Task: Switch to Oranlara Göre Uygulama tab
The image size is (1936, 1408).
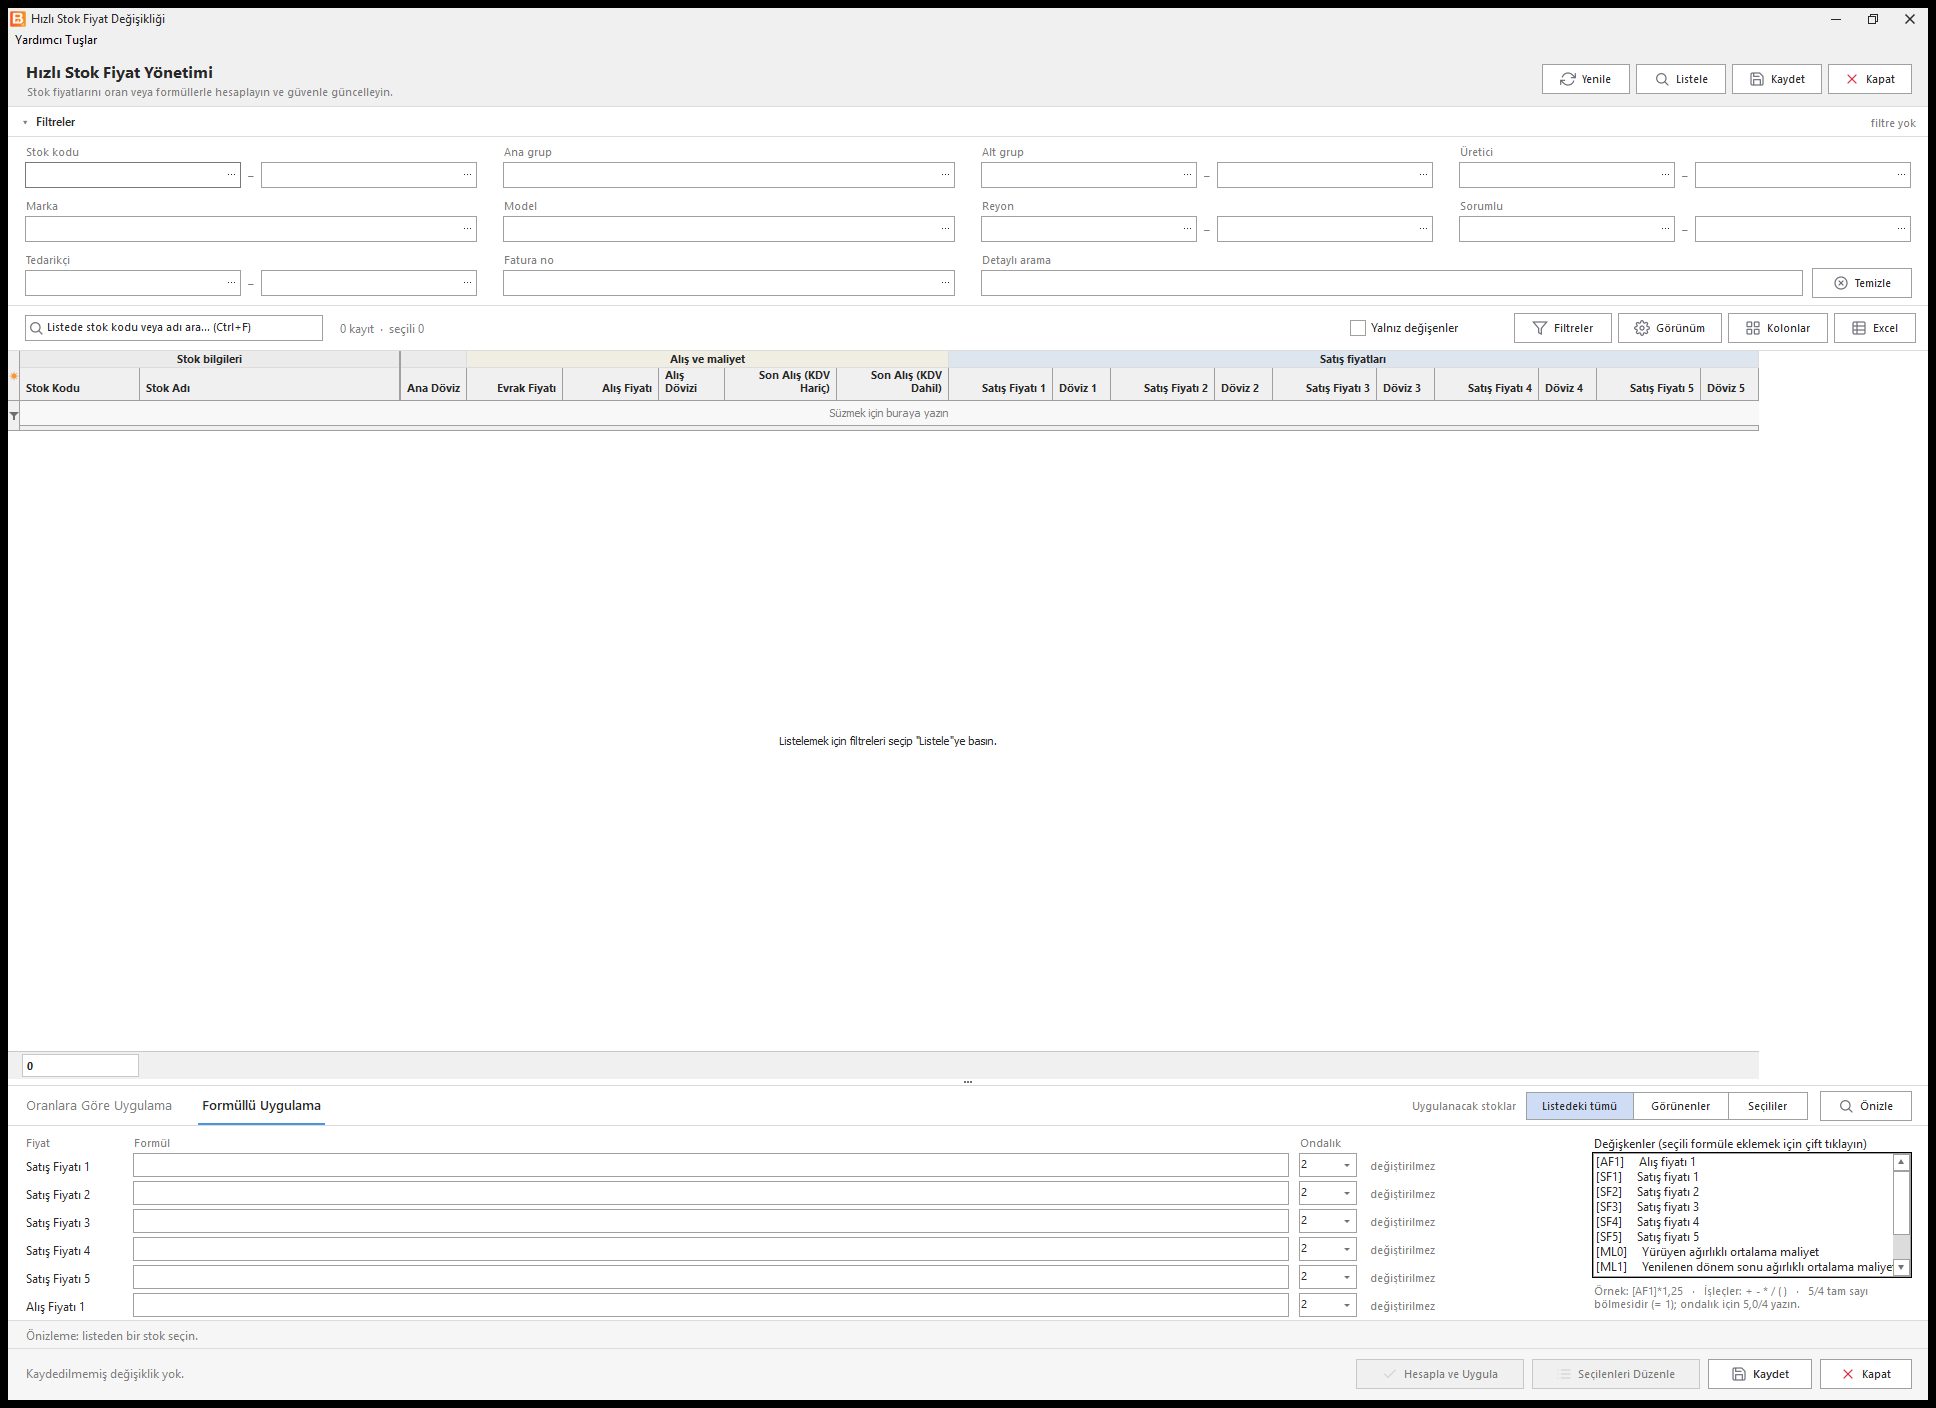Action: point(99,1106)
